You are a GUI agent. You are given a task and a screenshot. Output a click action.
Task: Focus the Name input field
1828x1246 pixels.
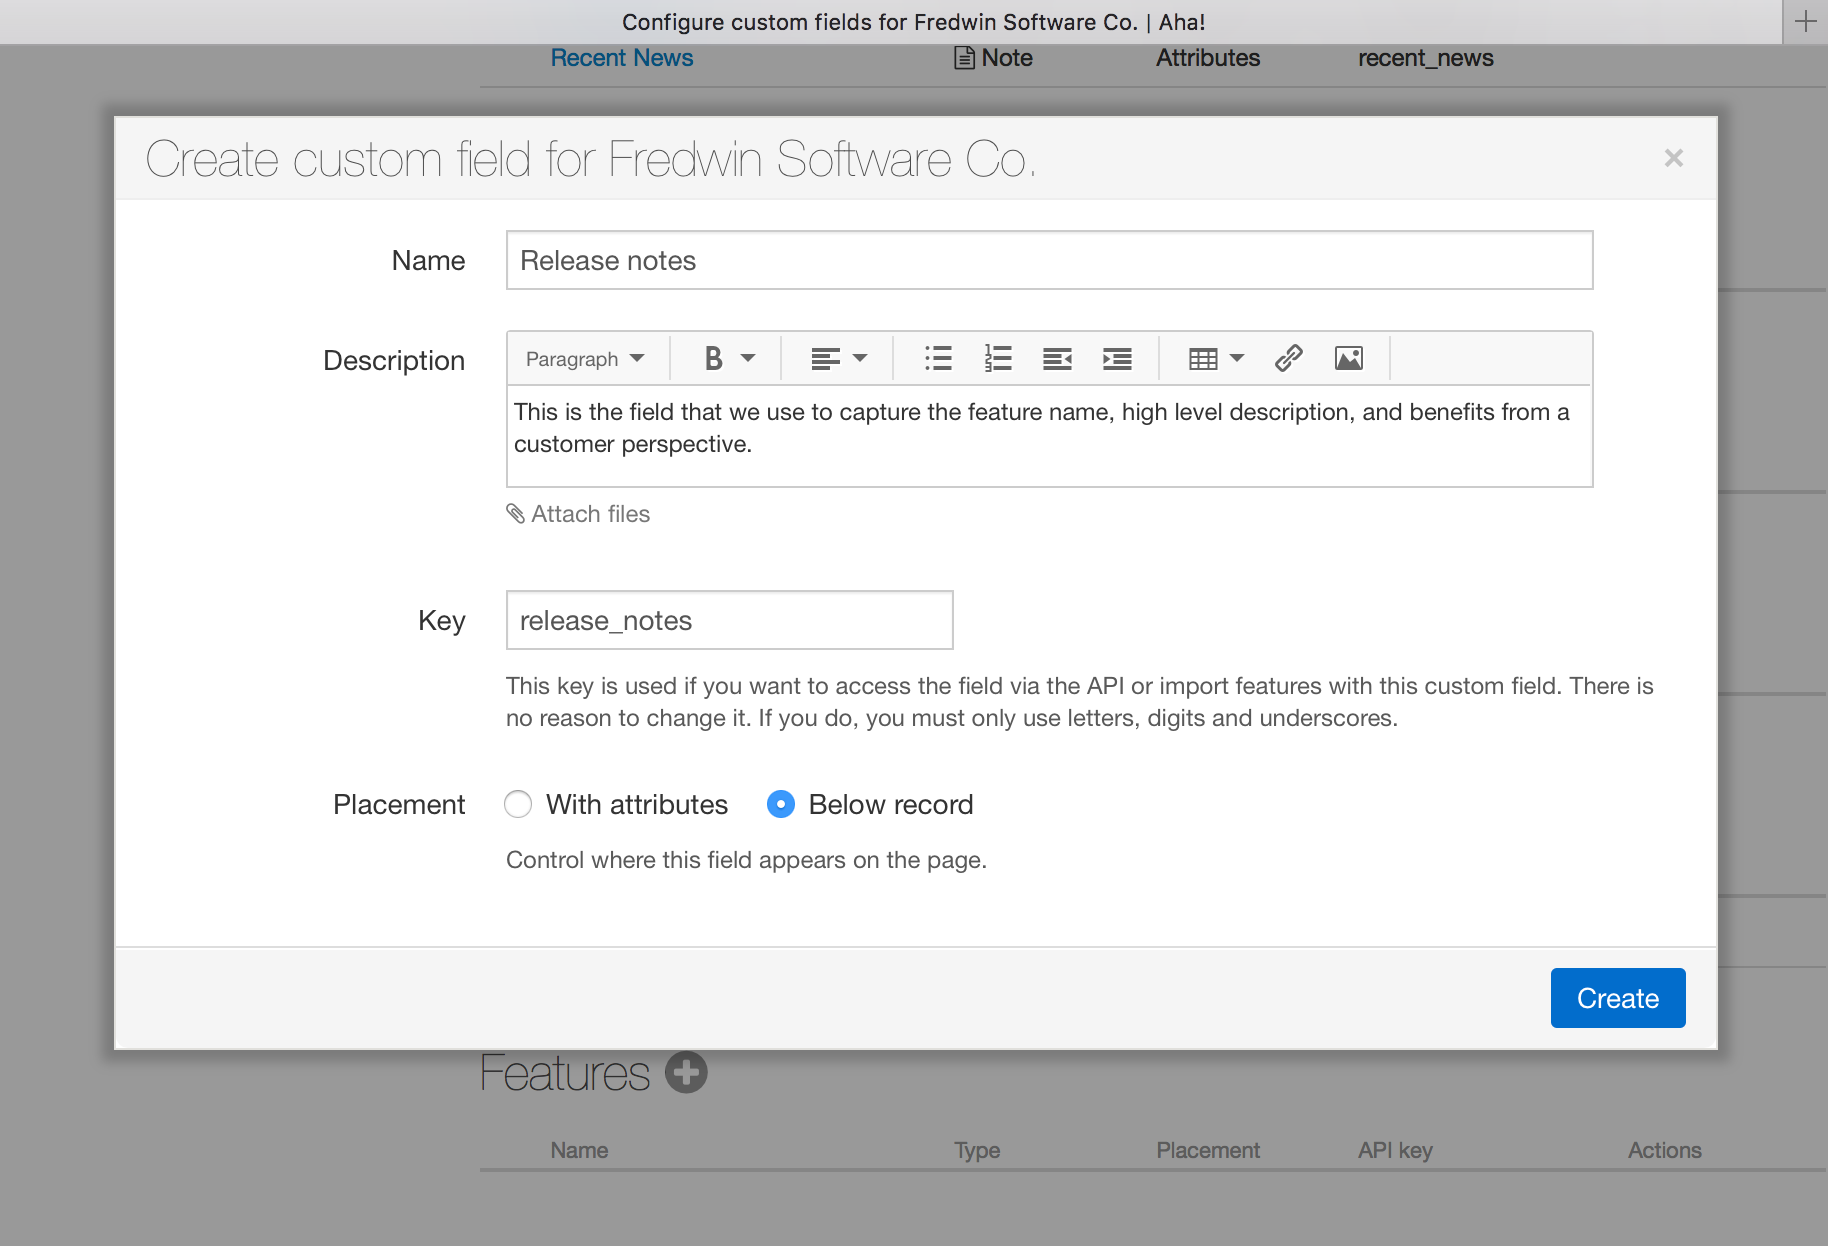click(x=1049, y=260)
